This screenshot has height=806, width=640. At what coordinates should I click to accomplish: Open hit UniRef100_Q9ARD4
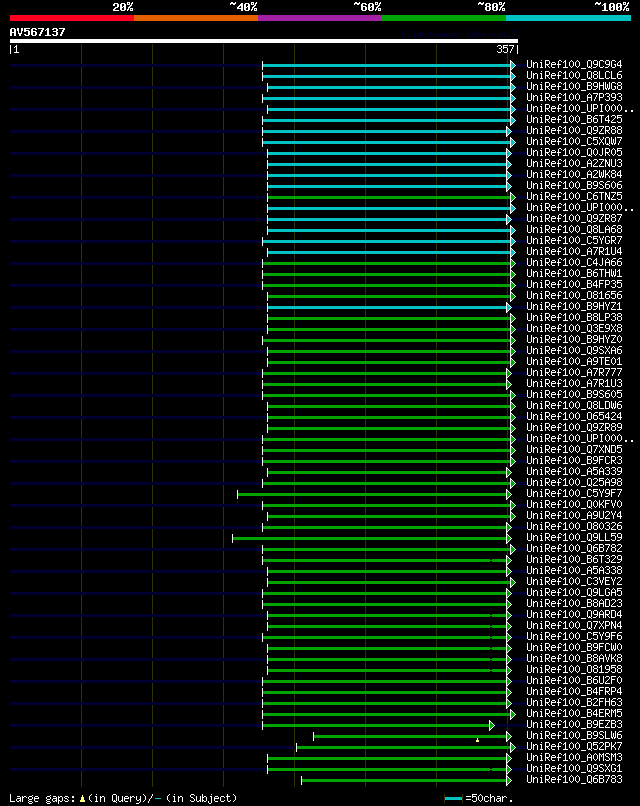[574, 614]
